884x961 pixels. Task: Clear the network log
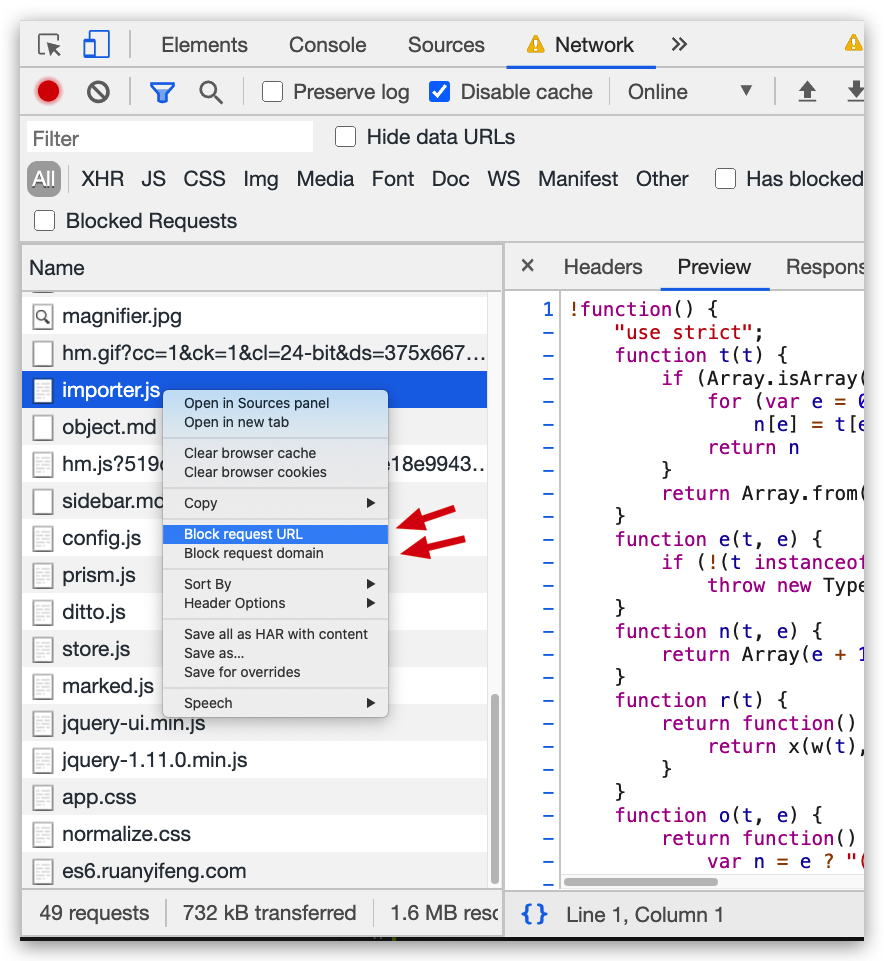pos(98,92)
